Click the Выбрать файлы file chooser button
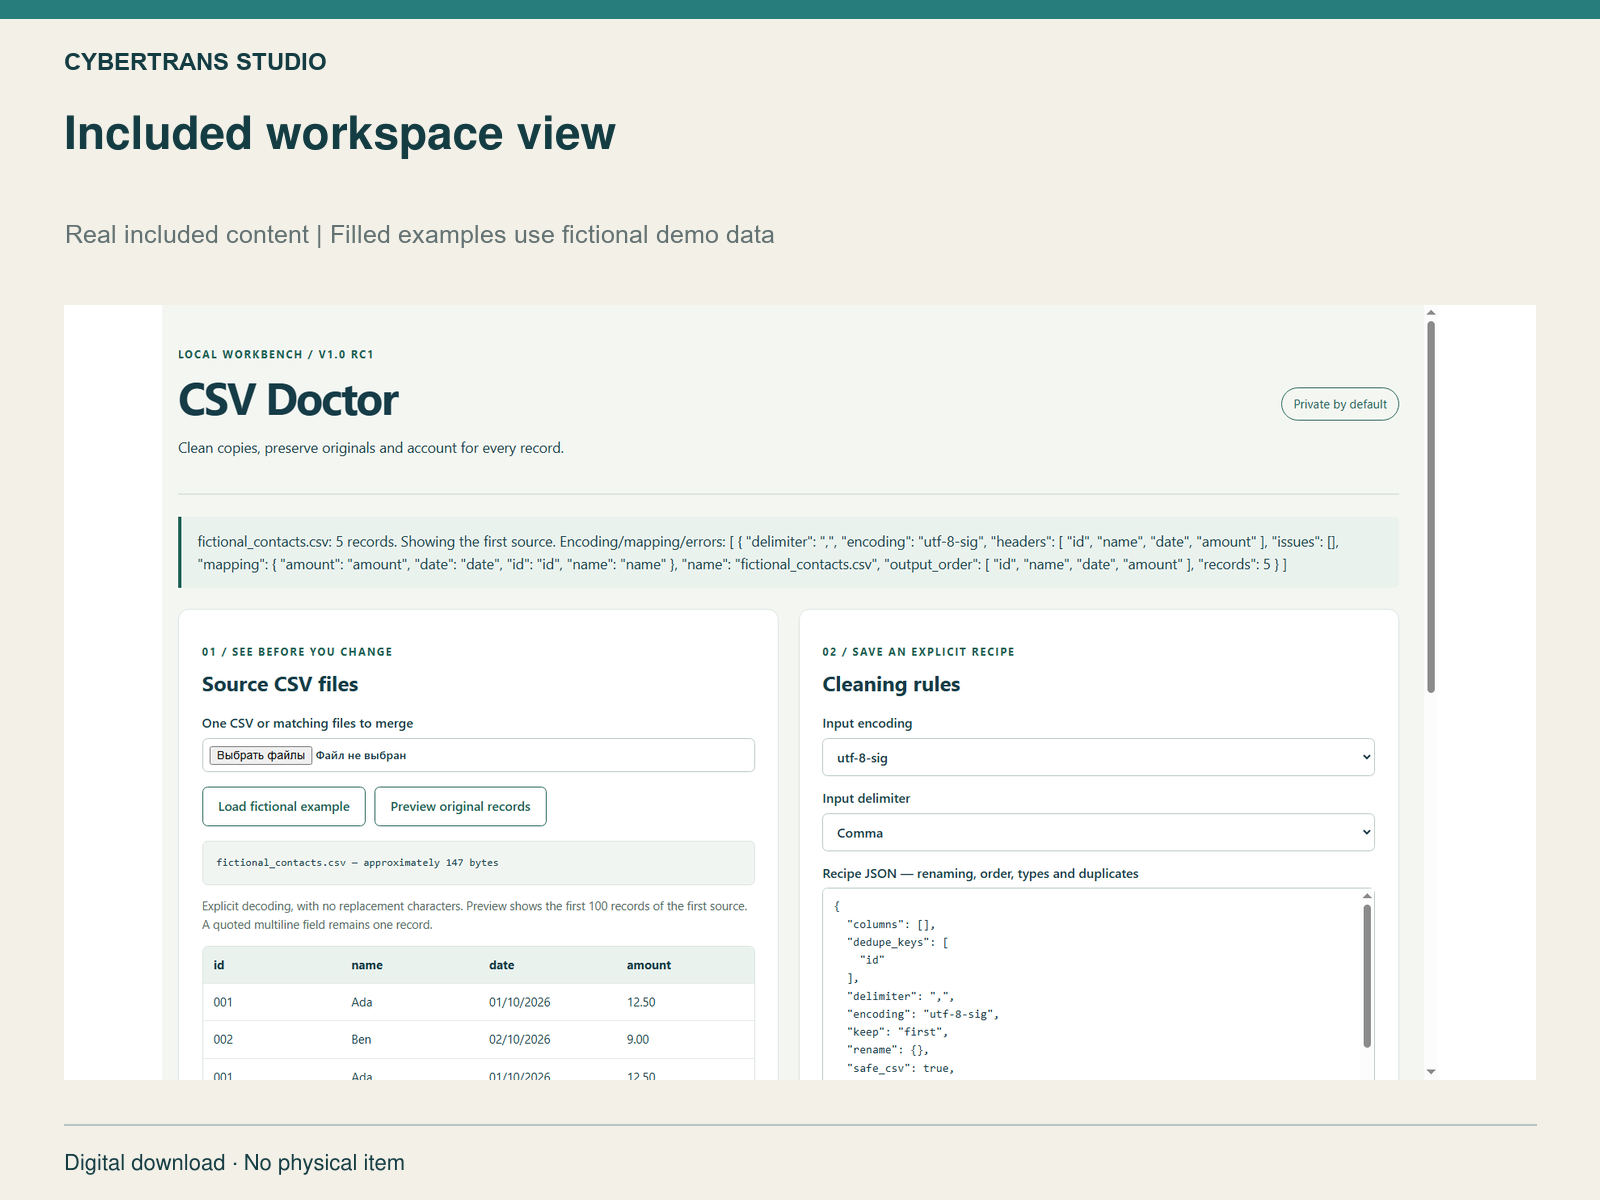The image size is (1600, 1200). [260, 755]
